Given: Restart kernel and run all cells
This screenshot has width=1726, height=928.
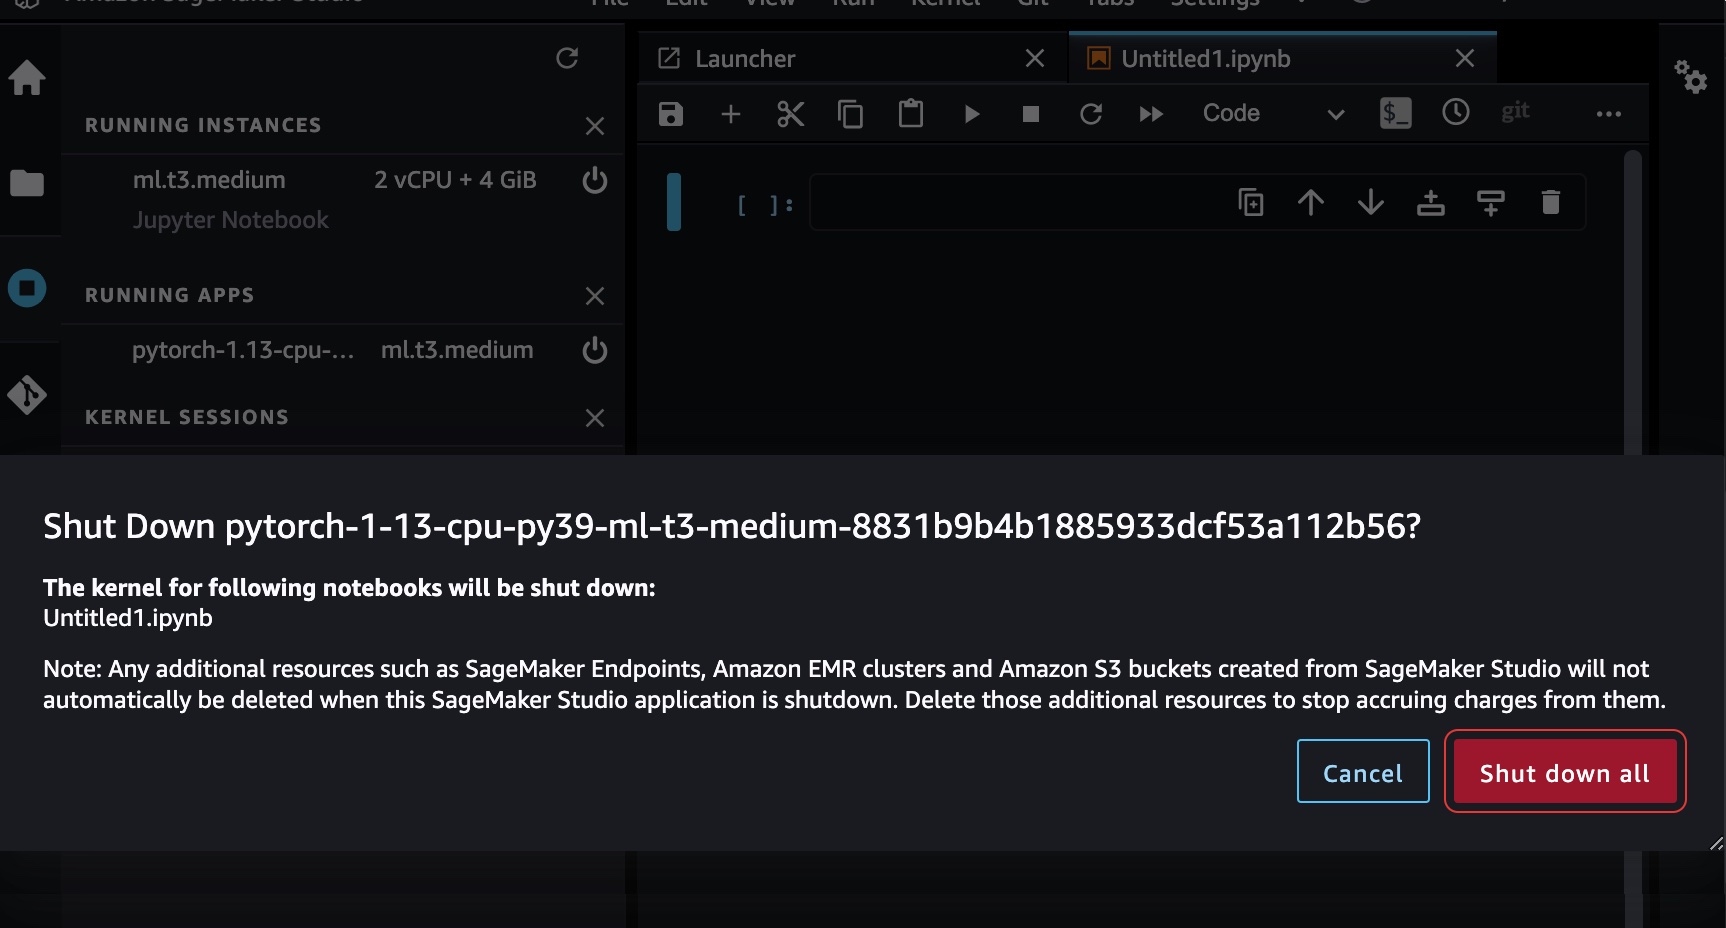Looking at the screenshot, I should (1151, 114).
